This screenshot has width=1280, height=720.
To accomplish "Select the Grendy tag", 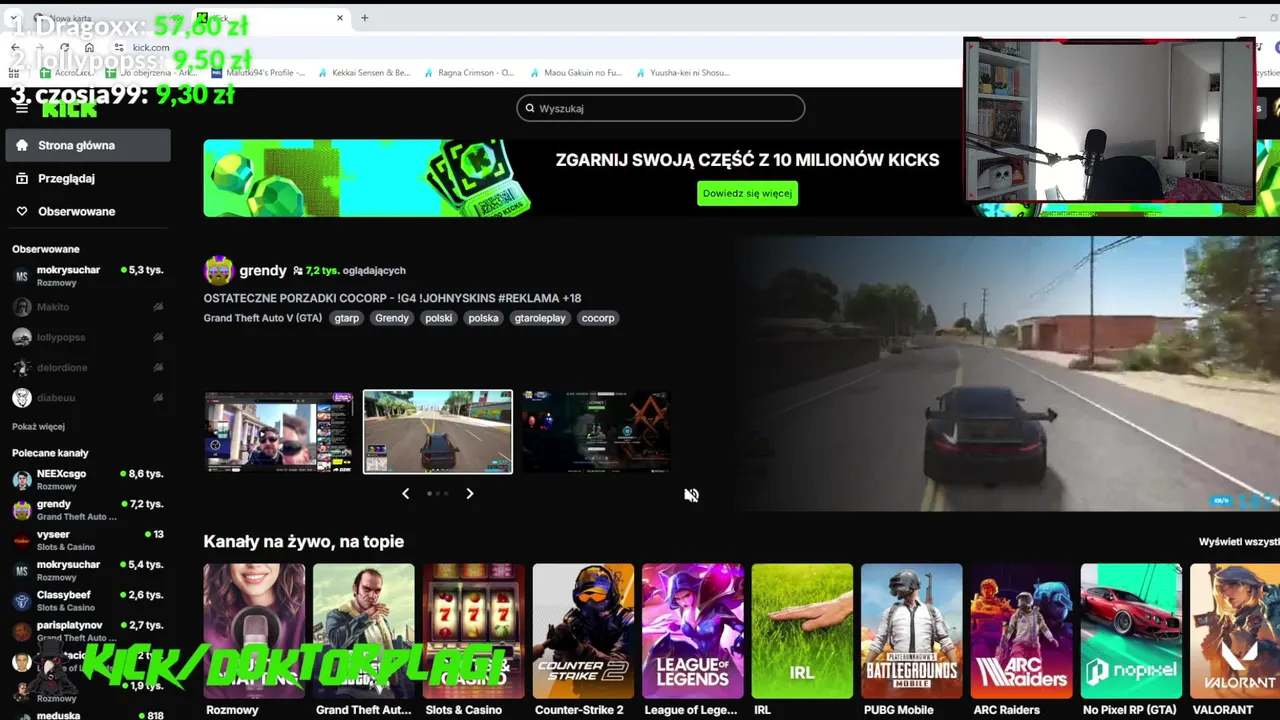I will click(x=392, y=318).
